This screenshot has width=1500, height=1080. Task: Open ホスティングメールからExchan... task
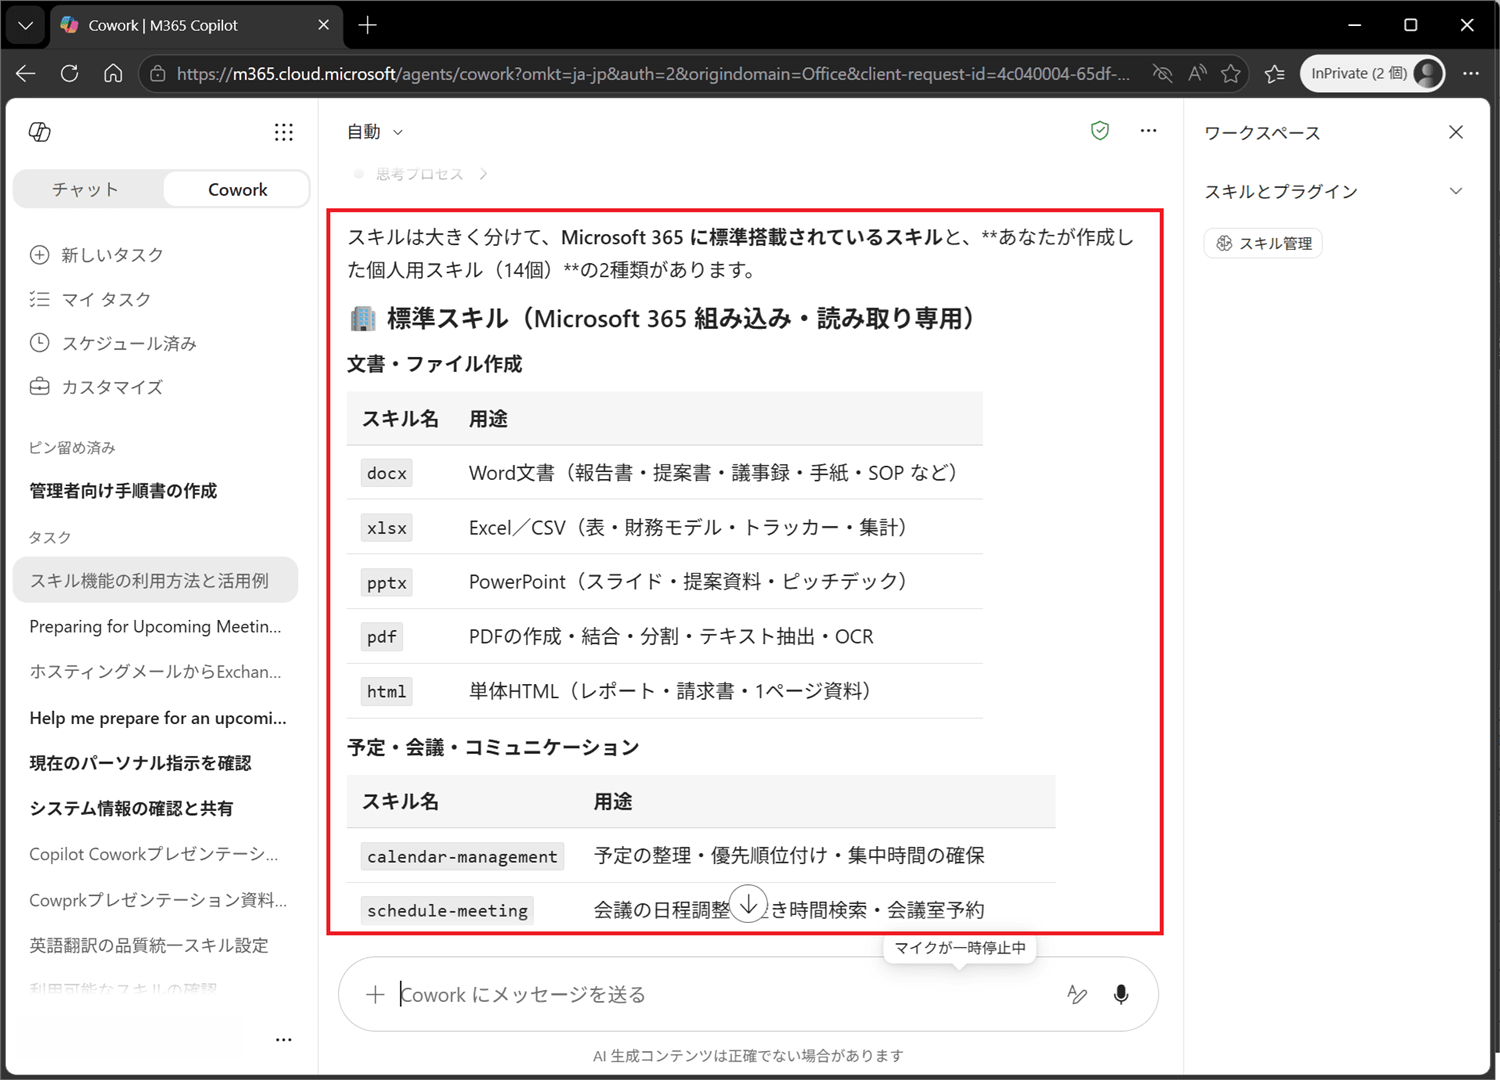155,672
